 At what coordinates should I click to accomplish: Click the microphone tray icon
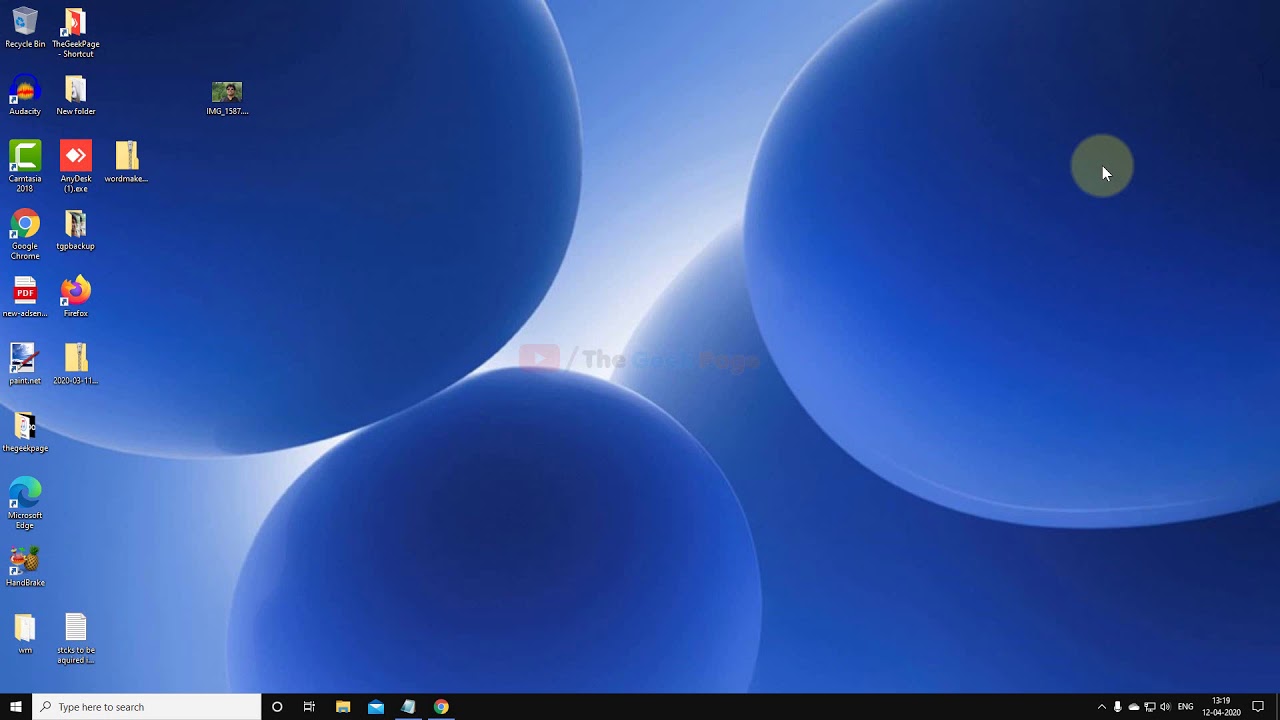pyautogui.click(x=1117, y=707)
